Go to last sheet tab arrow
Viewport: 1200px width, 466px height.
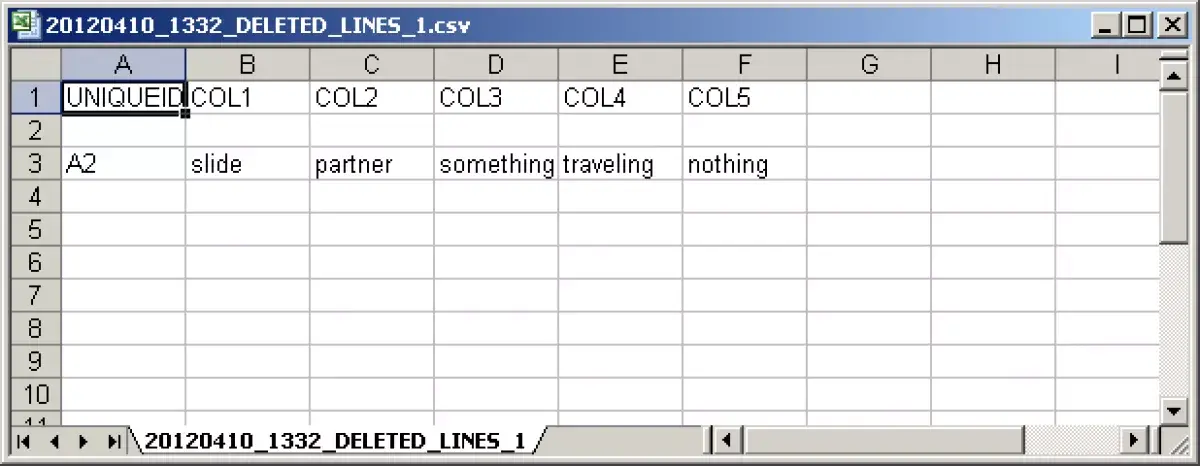pos(114,440)
